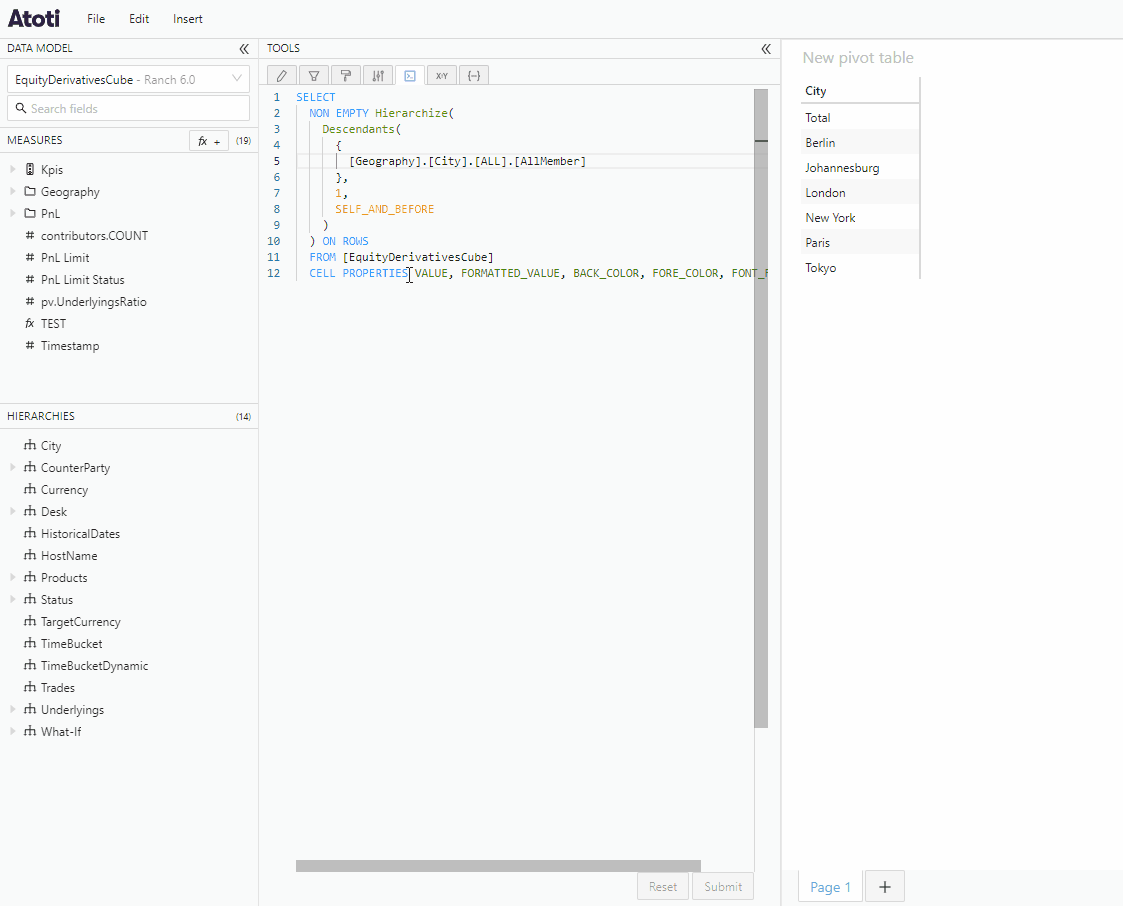
Task: Open the X·Y tools tab
Action: pyautogui.click(x=442, y=75)
